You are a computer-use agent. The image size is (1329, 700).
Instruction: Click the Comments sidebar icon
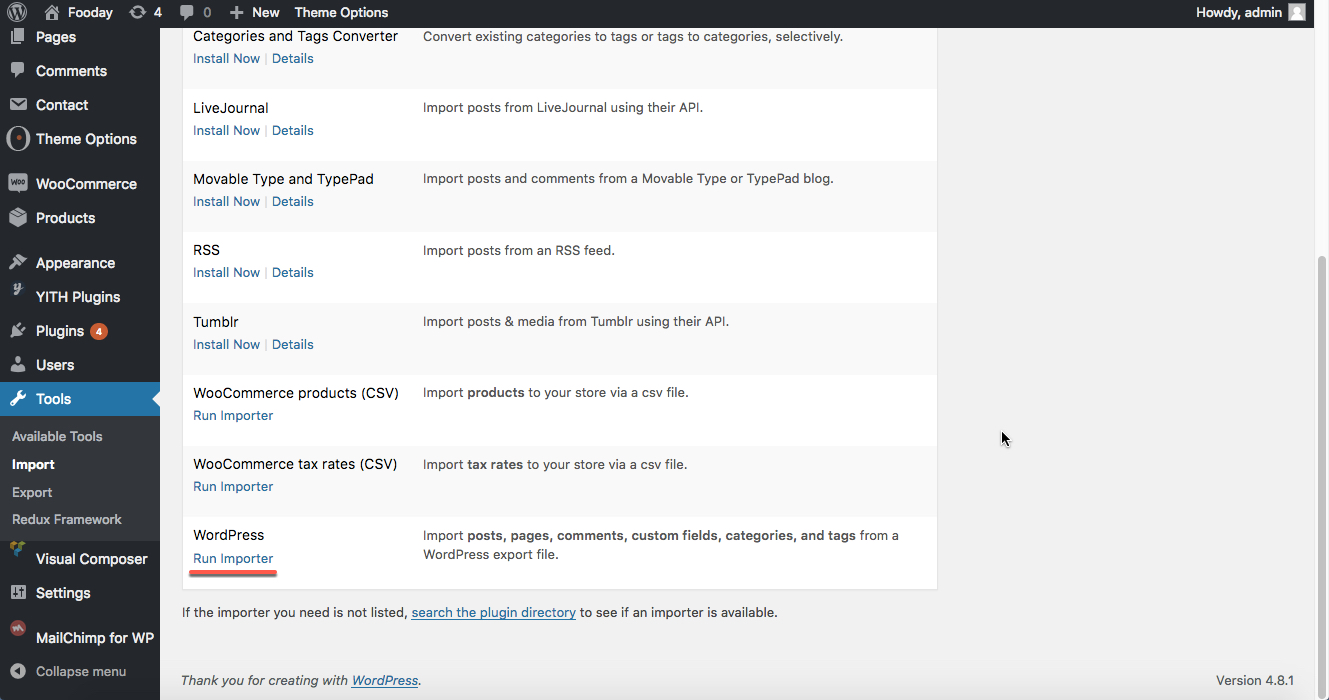pos(18,71)
